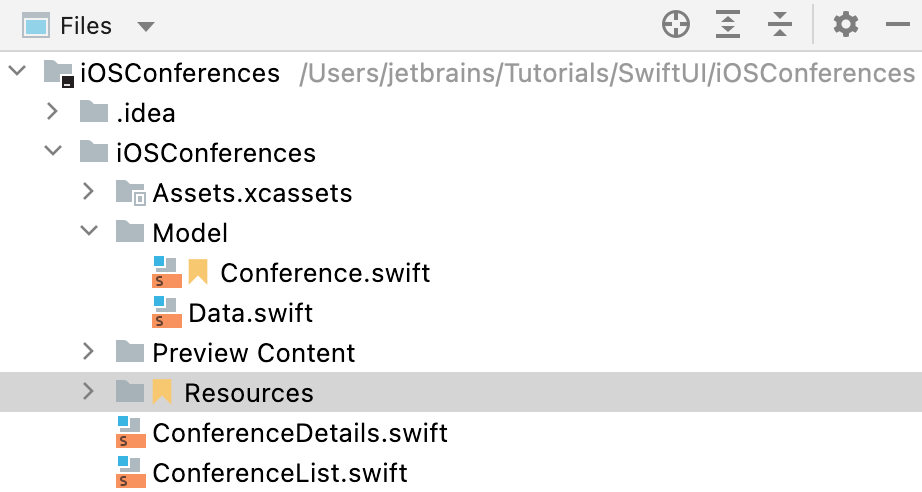Click the Files view title label
This screenshot has height=492, width=922.
click(86, 26)
